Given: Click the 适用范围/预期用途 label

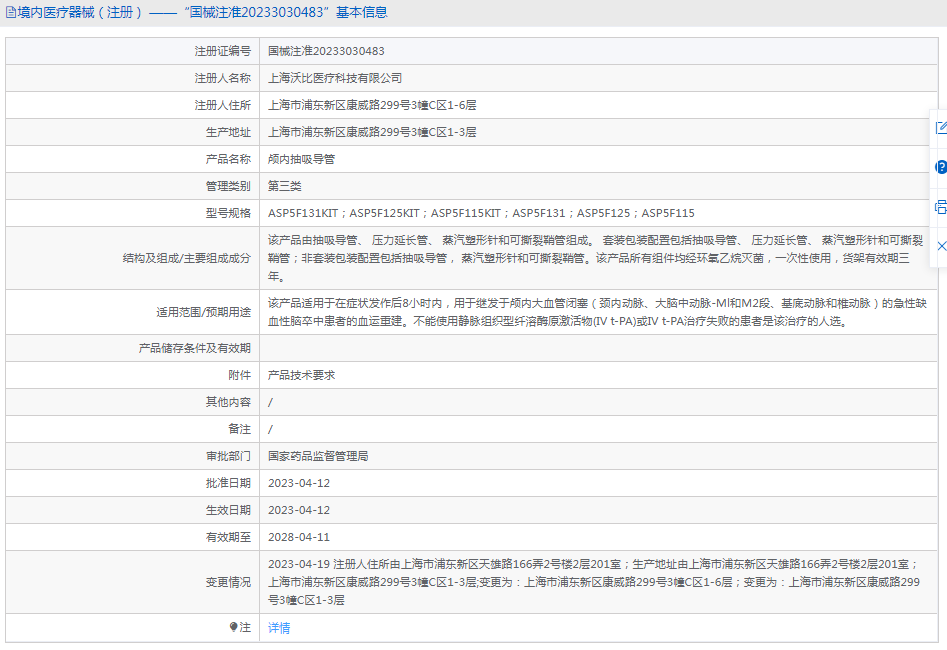Looking at the screenshot, I should [x=204, y=312].
